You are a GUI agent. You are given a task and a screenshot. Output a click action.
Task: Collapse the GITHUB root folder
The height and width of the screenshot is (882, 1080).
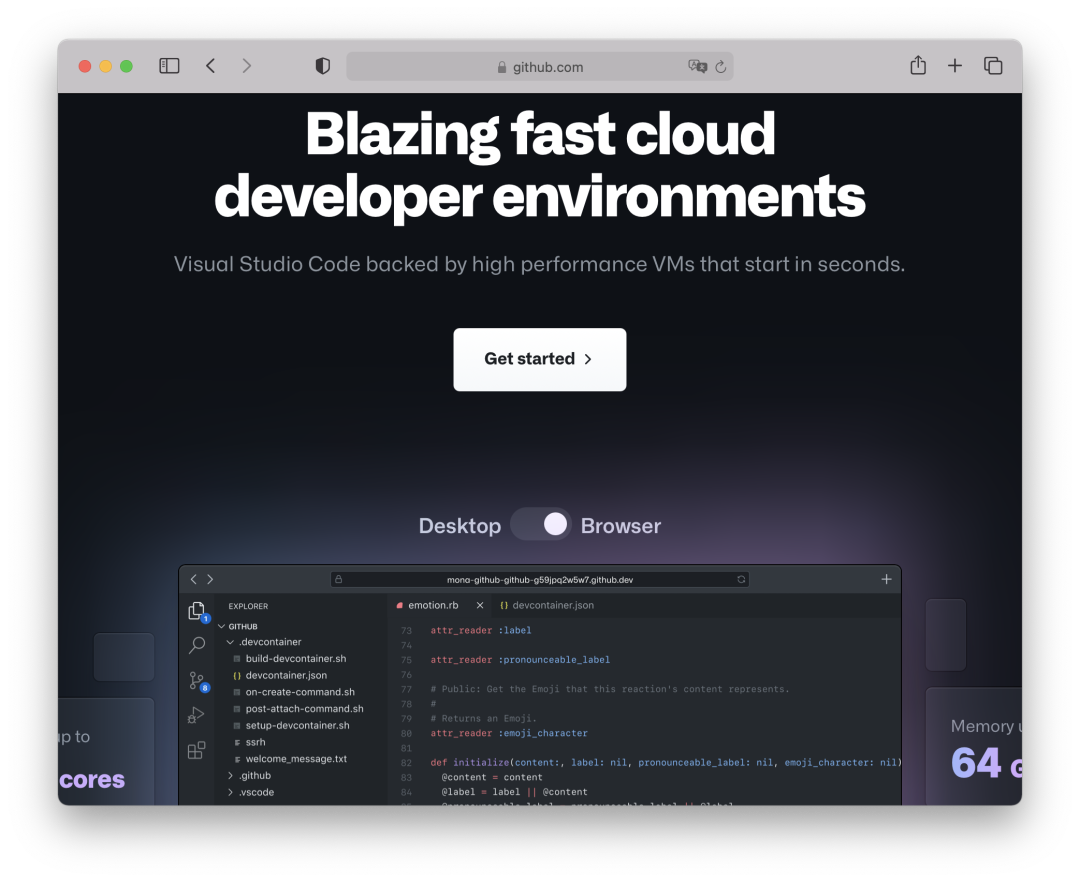[238, 627]
